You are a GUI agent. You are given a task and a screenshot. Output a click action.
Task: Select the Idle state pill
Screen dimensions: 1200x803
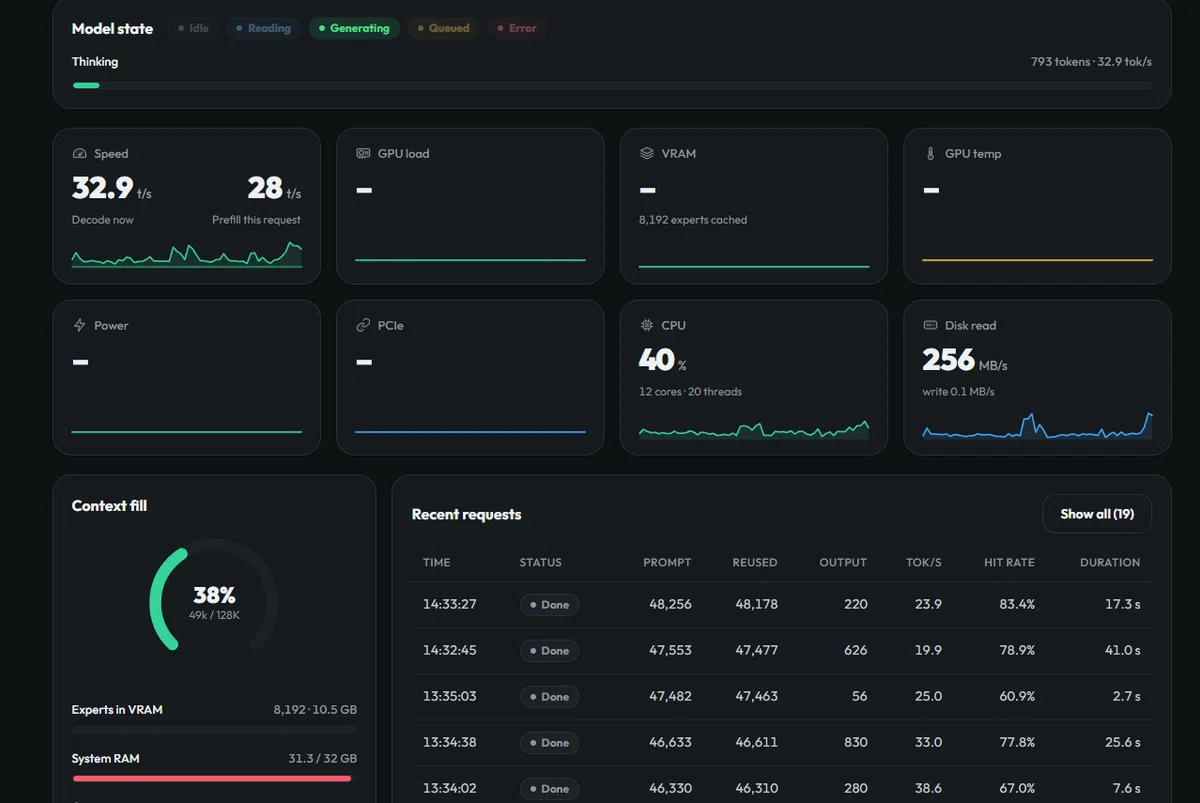194,29
